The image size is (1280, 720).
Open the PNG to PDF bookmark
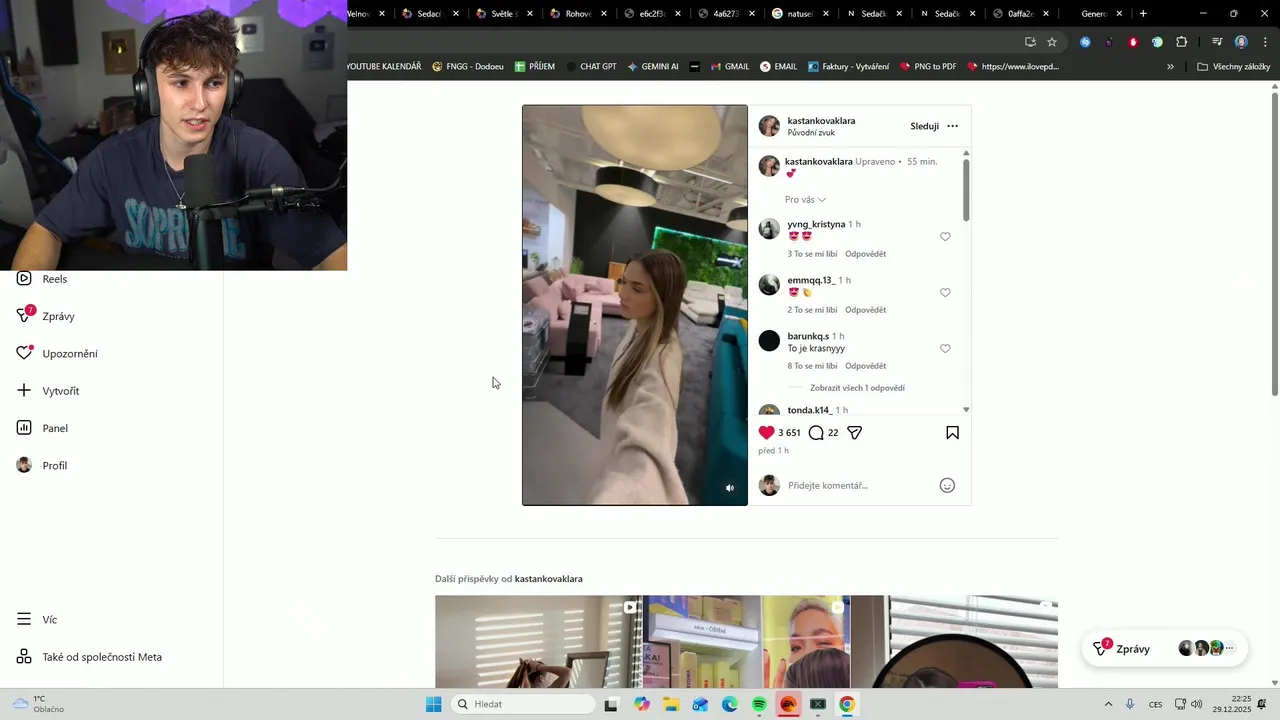(928, 67)
